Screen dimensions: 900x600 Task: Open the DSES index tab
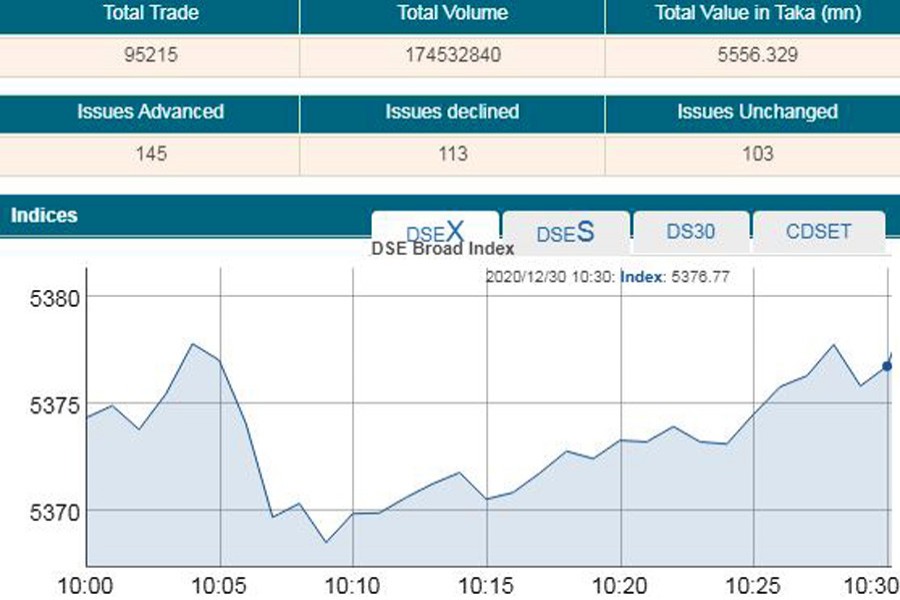point(566,233)
